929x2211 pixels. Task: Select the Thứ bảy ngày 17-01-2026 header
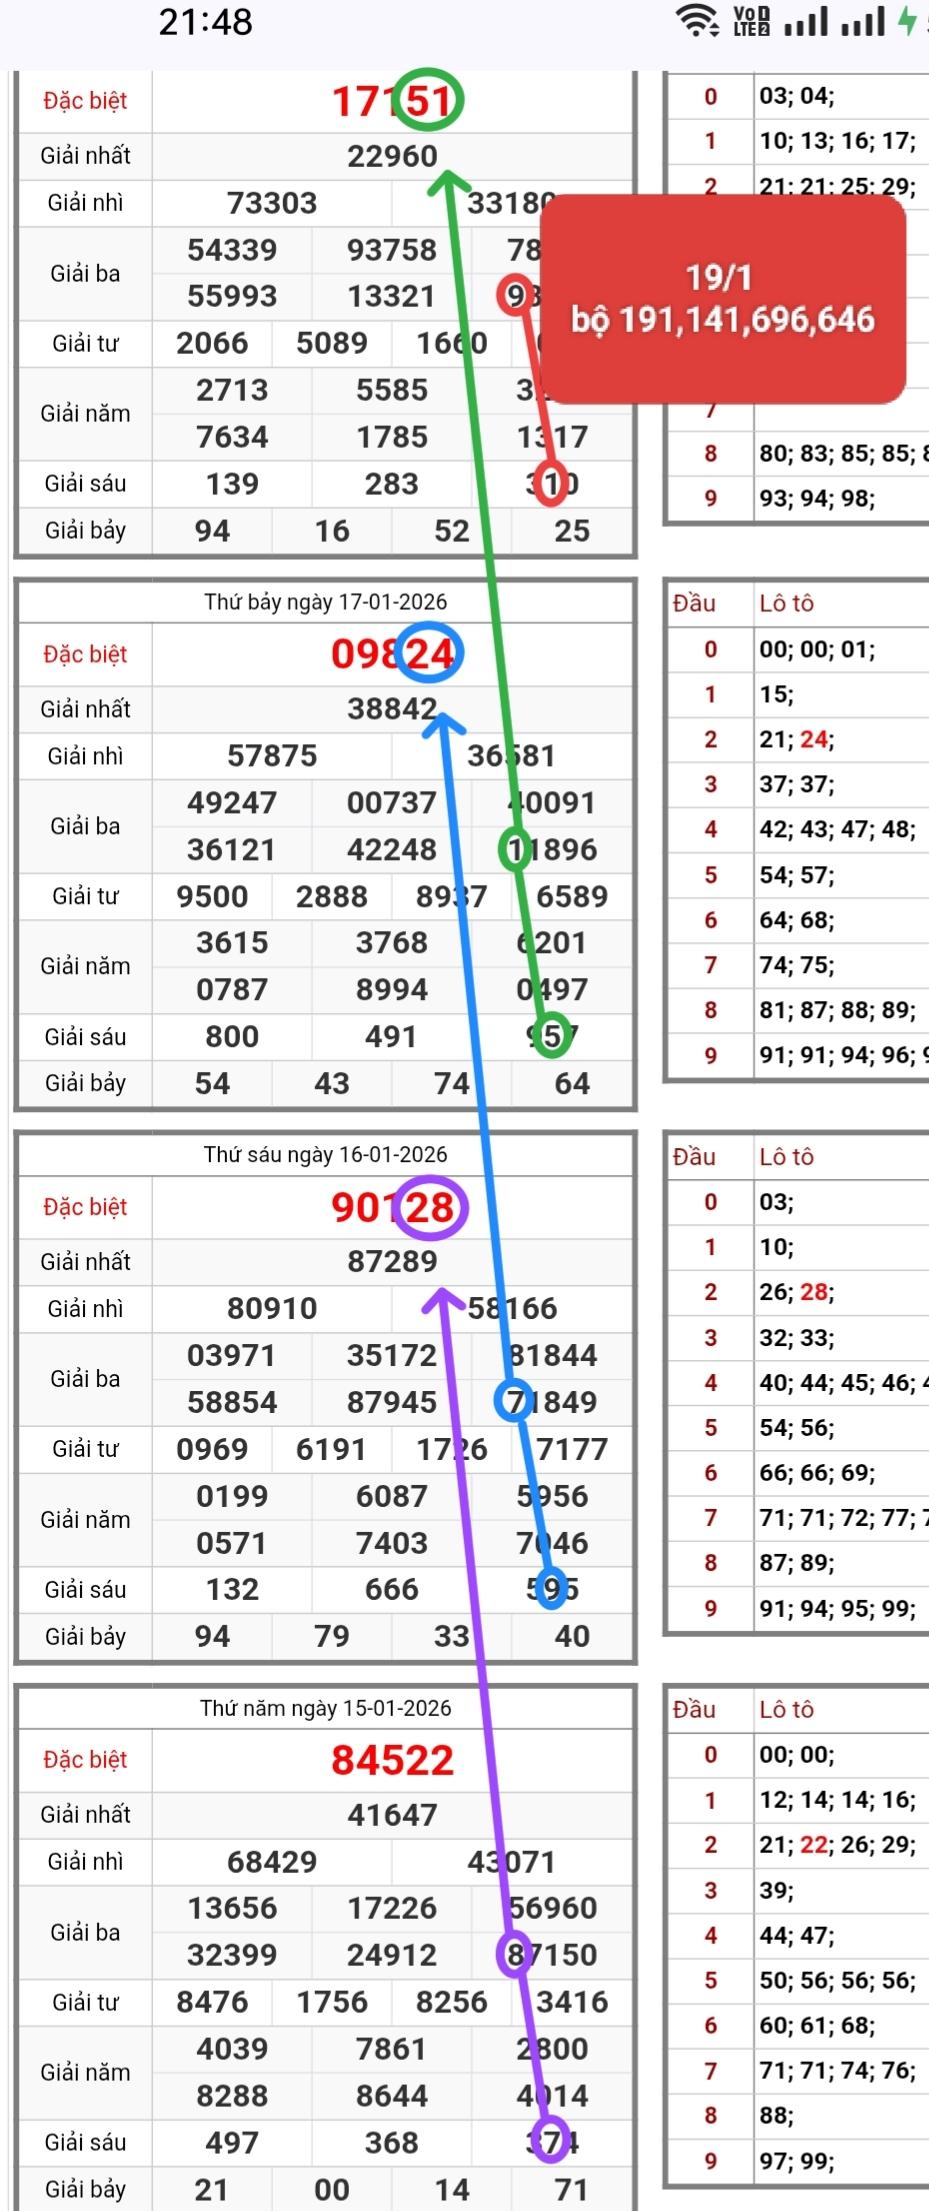point(325,602)
